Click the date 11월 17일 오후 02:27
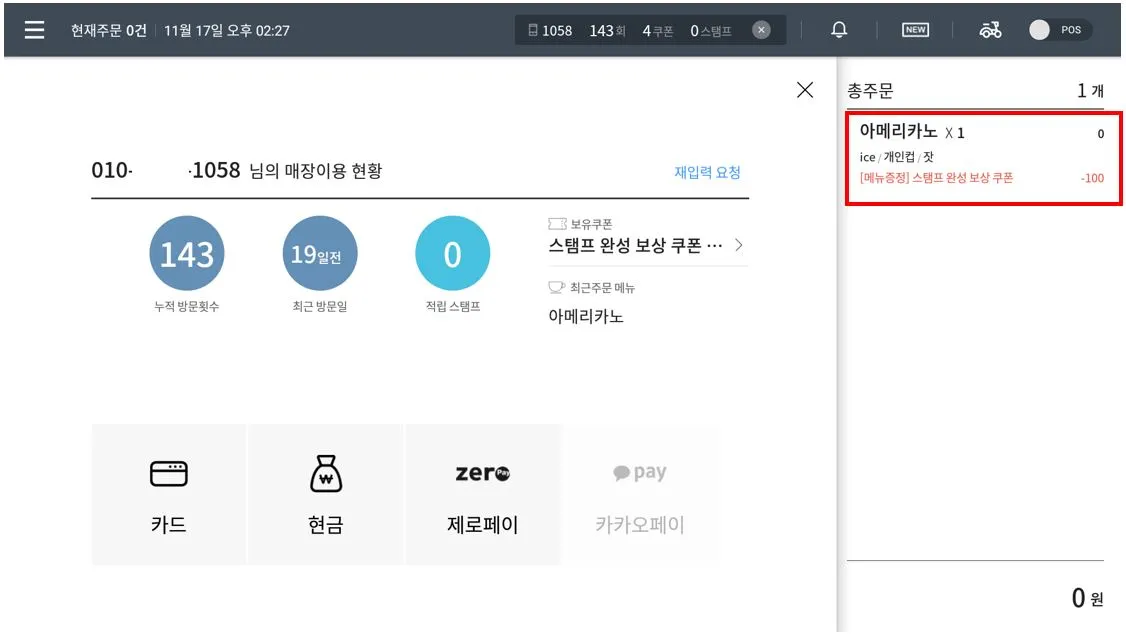The height and width of the screenshot is (635, 1126). (x=227, y=30)
